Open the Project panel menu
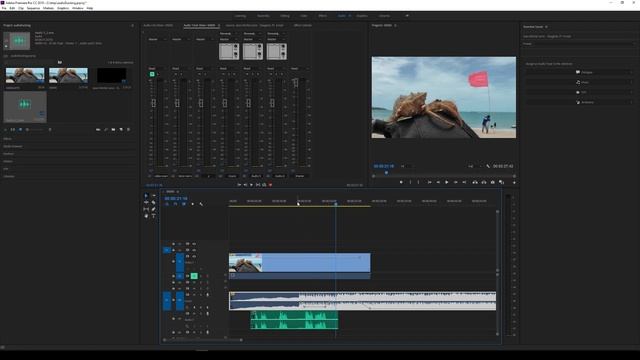This screenshot has height=360, width=640. pos(132,25)
